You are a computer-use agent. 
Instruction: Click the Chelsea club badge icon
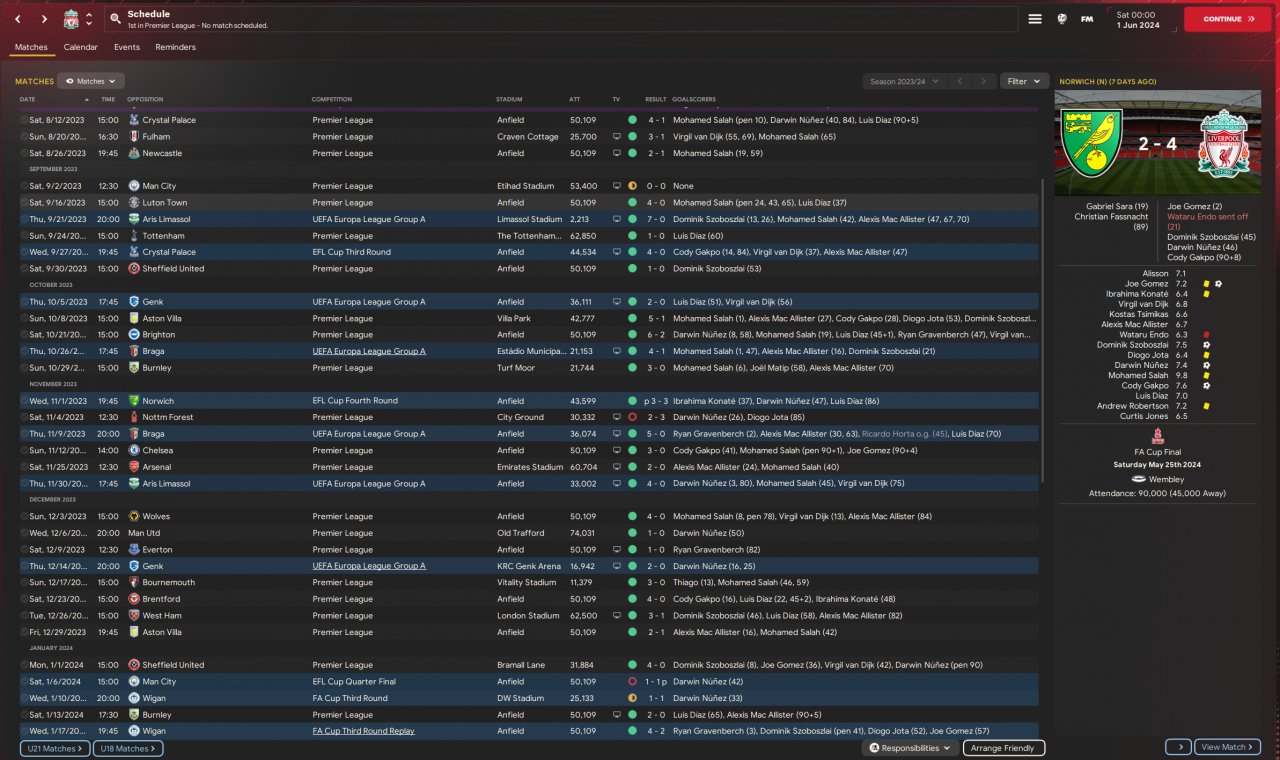pos(133,451)
